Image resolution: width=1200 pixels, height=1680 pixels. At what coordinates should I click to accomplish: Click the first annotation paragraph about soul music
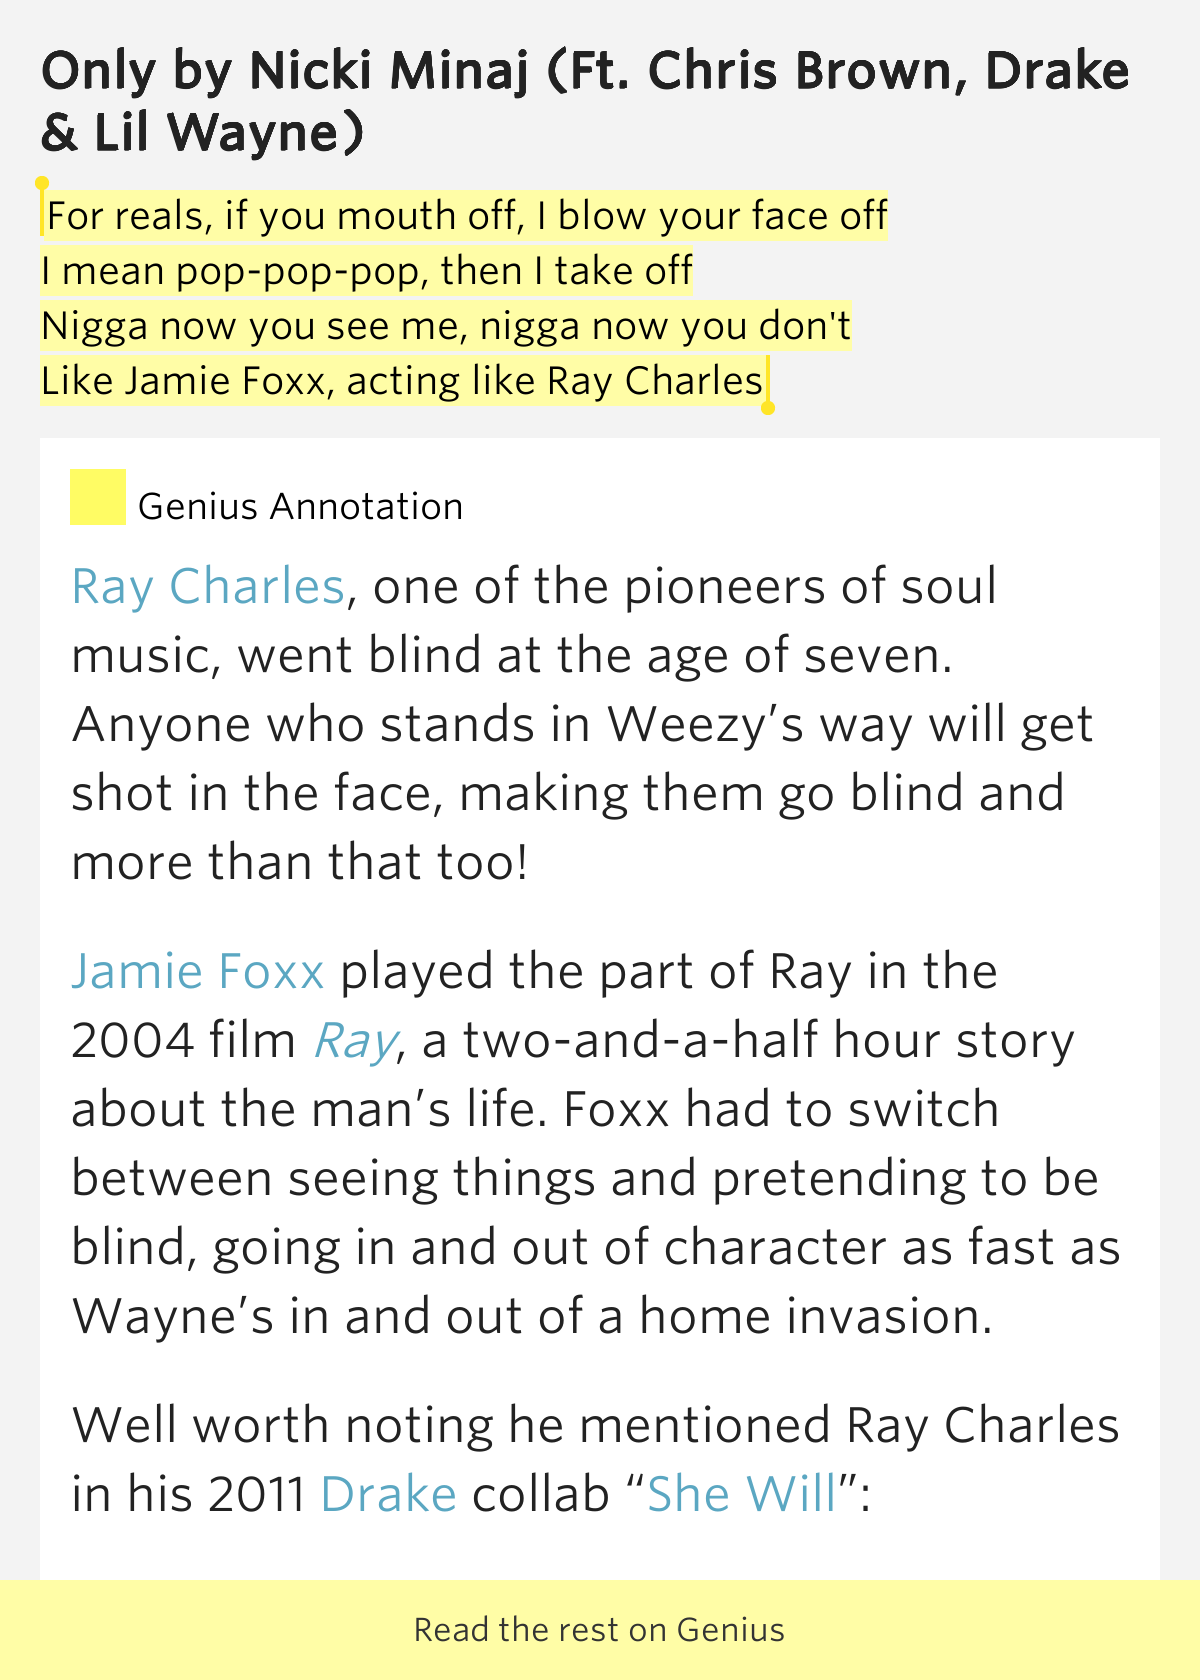click(x=583, y=725)
